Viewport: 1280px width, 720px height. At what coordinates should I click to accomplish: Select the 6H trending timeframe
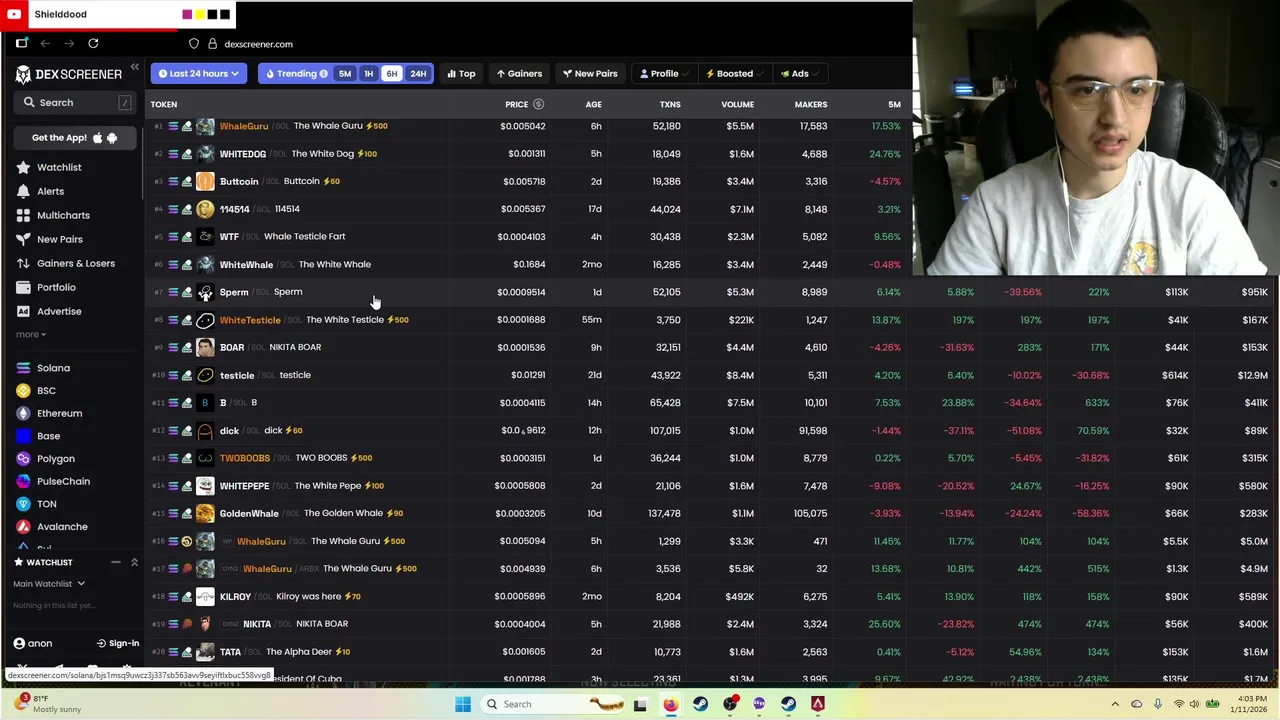pyautogui.click(x=392, y=74)
